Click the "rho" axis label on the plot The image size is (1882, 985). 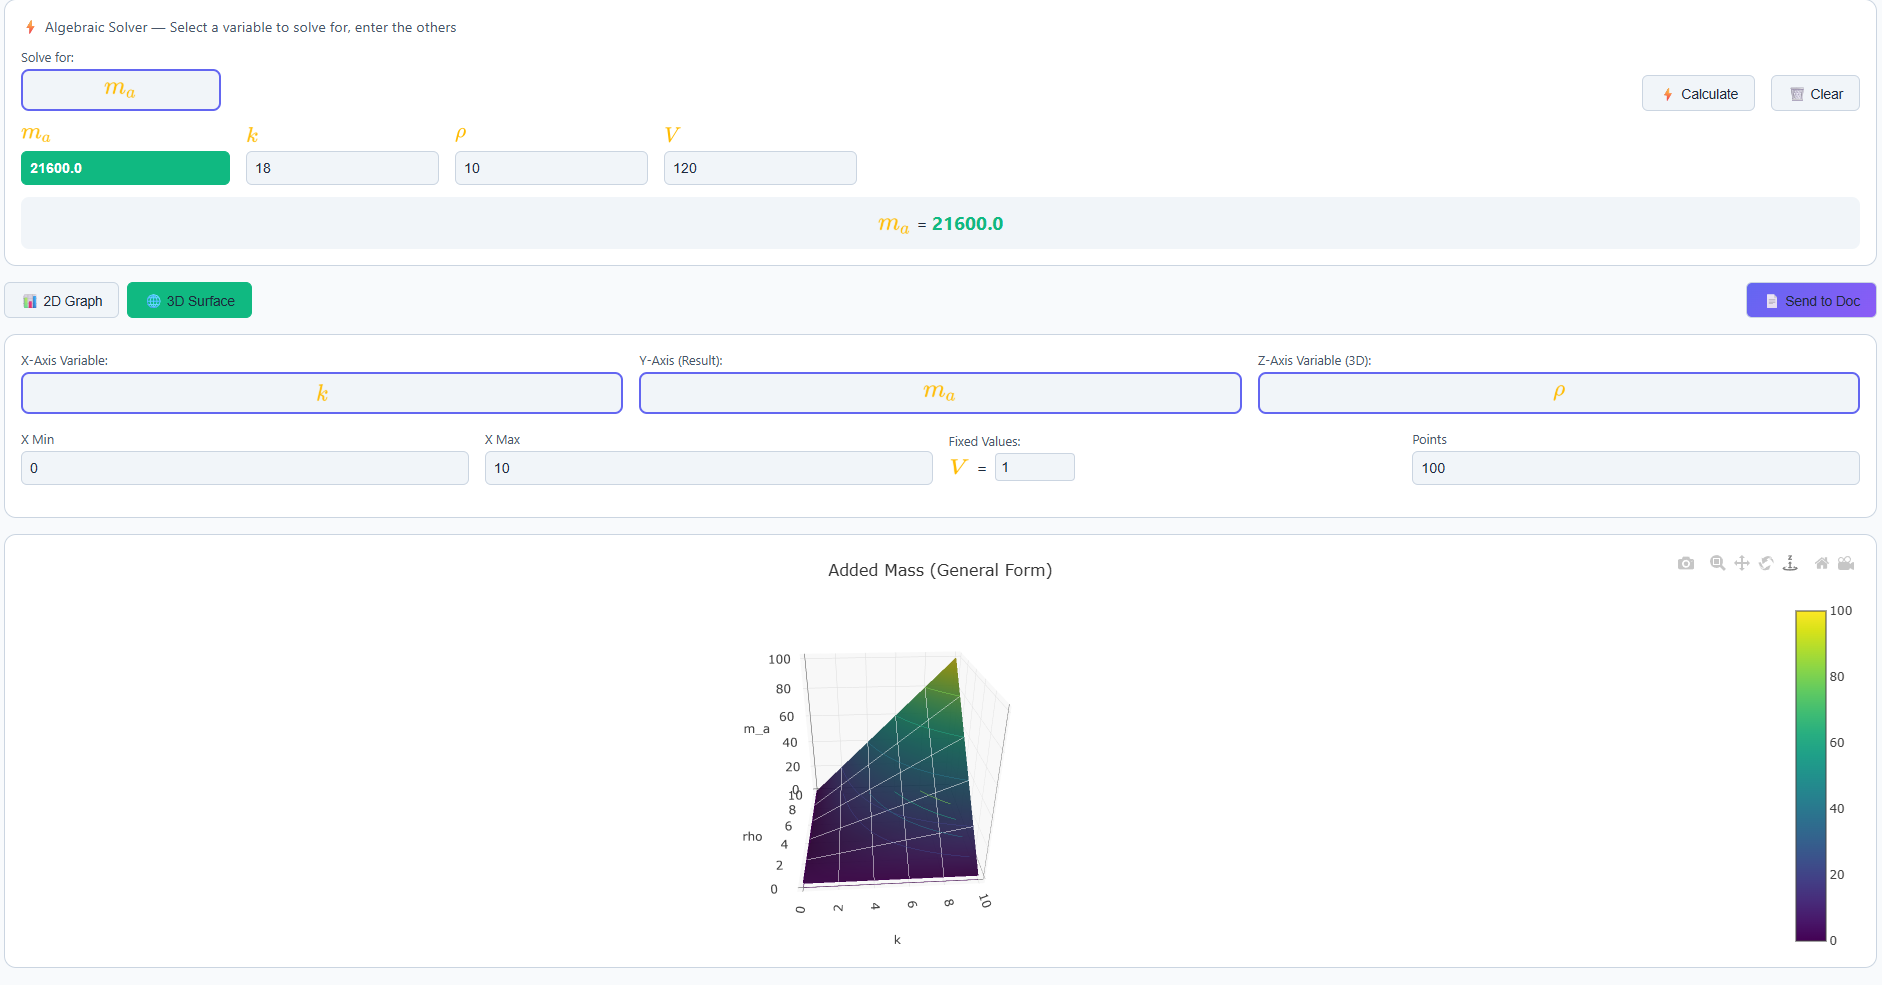tap(752, 837)
